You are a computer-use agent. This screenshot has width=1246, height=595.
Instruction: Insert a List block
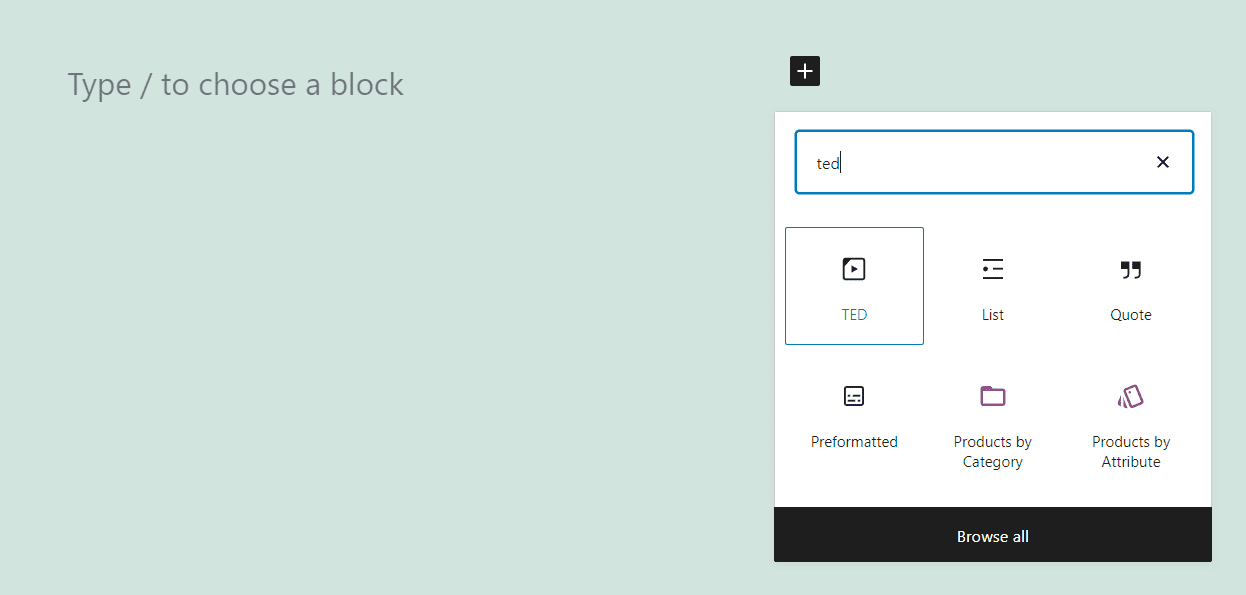click(992, 285)
